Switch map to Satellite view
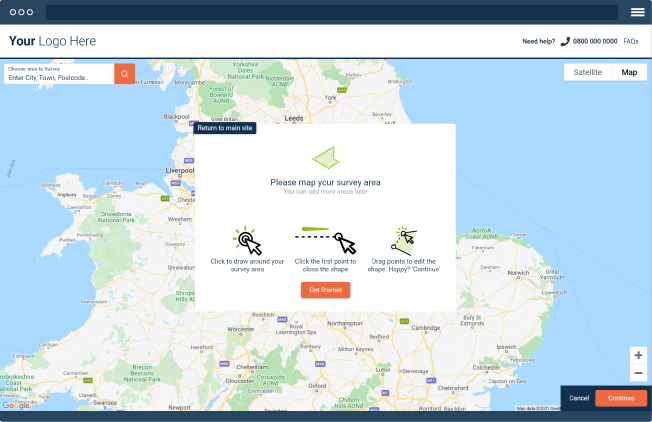652x422 pixels. (588, 72)
